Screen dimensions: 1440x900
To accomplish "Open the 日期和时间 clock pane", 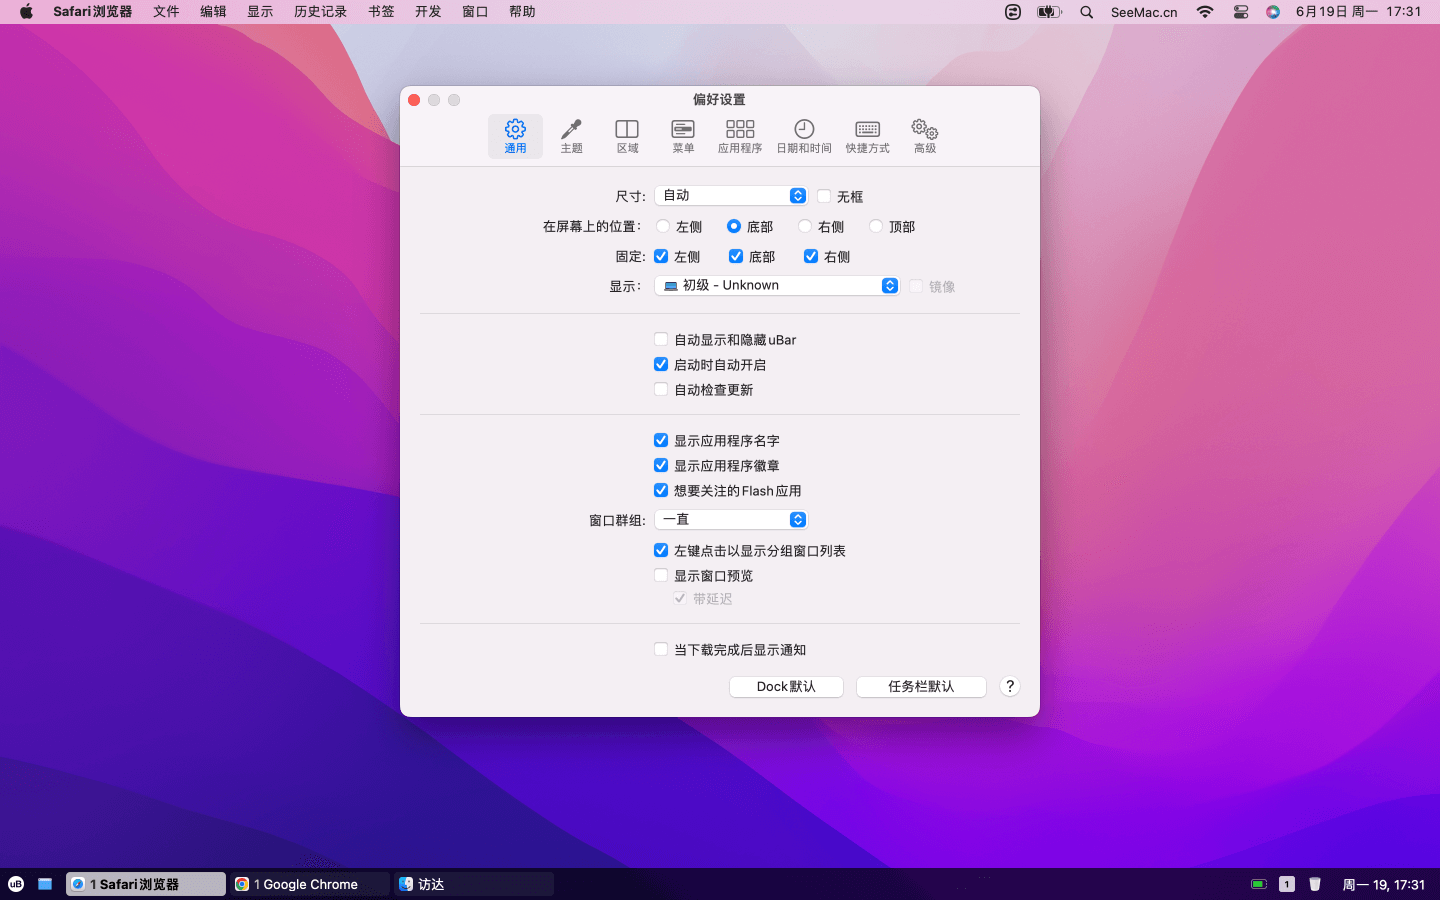I will (804, 136).
